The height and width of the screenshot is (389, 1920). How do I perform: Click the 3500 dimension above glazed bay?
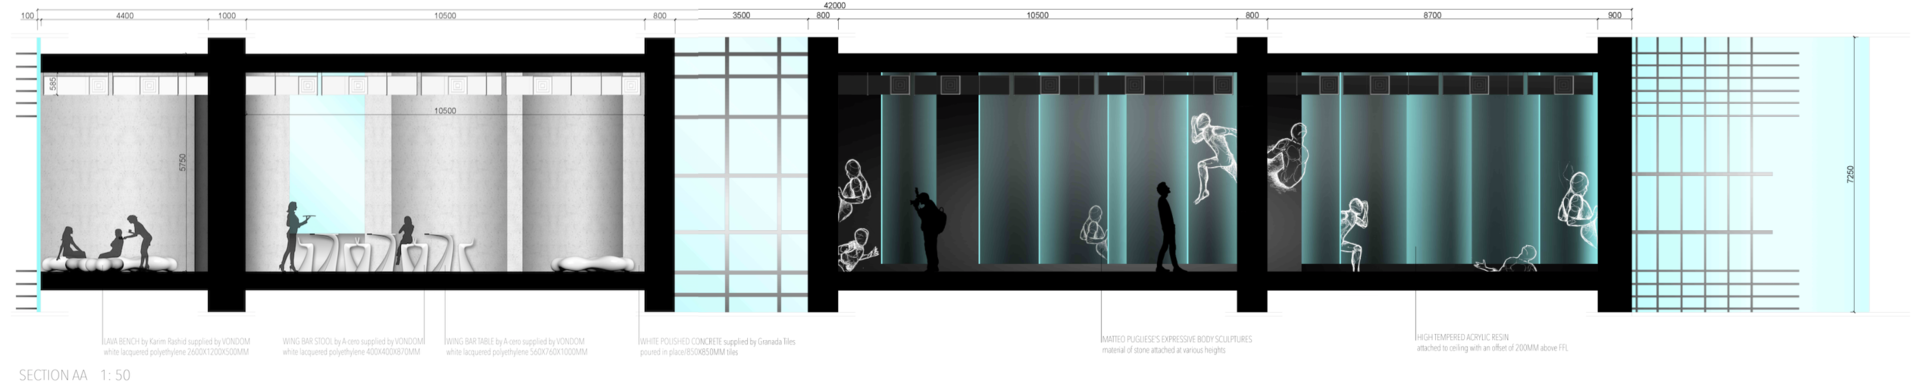741,16
